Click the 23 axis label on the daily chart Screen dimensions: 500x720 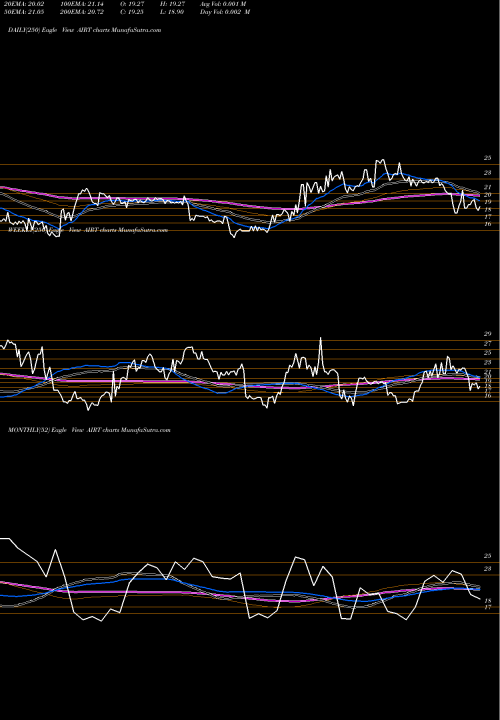488,173
